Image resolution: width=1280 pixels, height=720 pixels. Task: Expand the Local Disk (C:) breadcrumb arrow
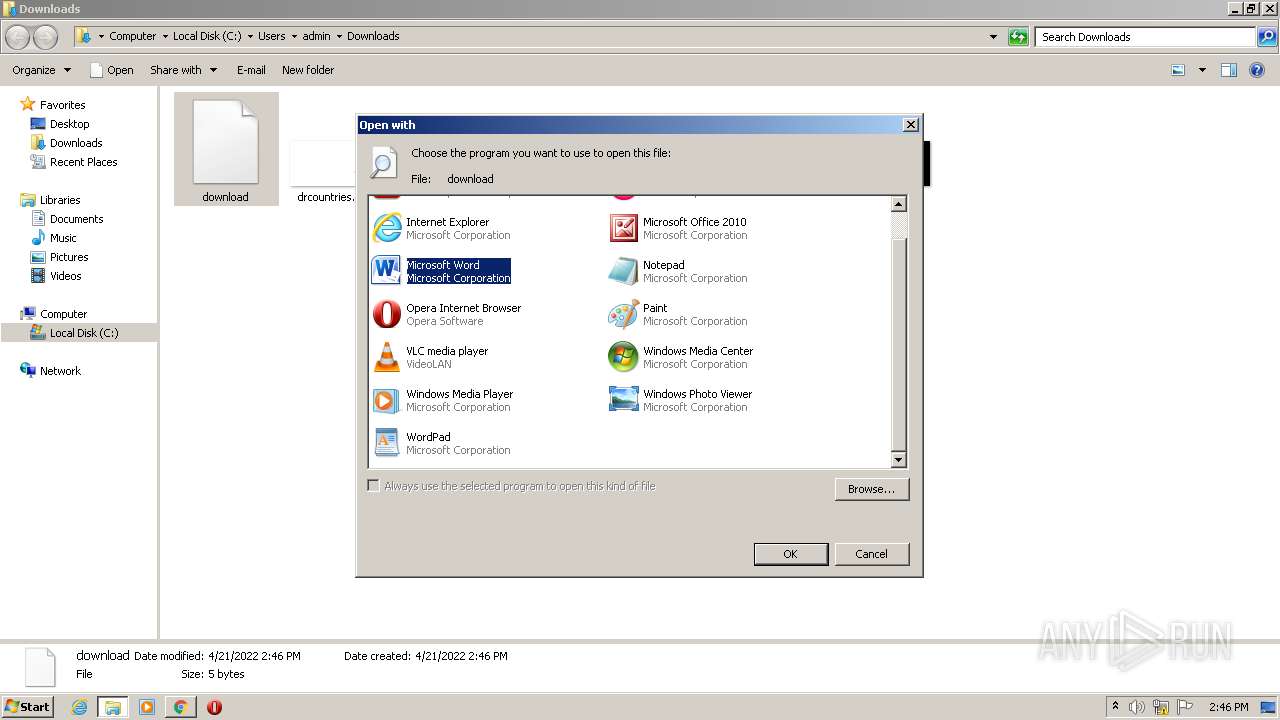[x=250, y=36]
